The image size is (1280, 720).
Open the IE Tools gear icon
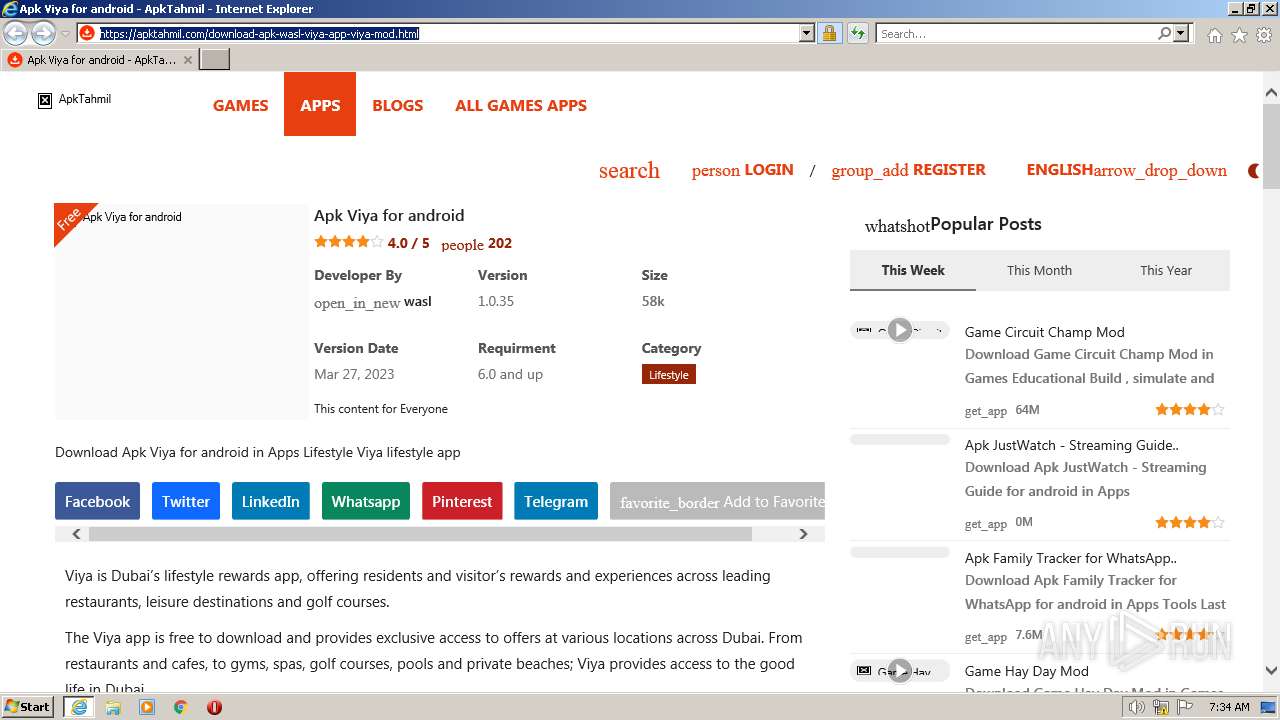coord(1264,35)
